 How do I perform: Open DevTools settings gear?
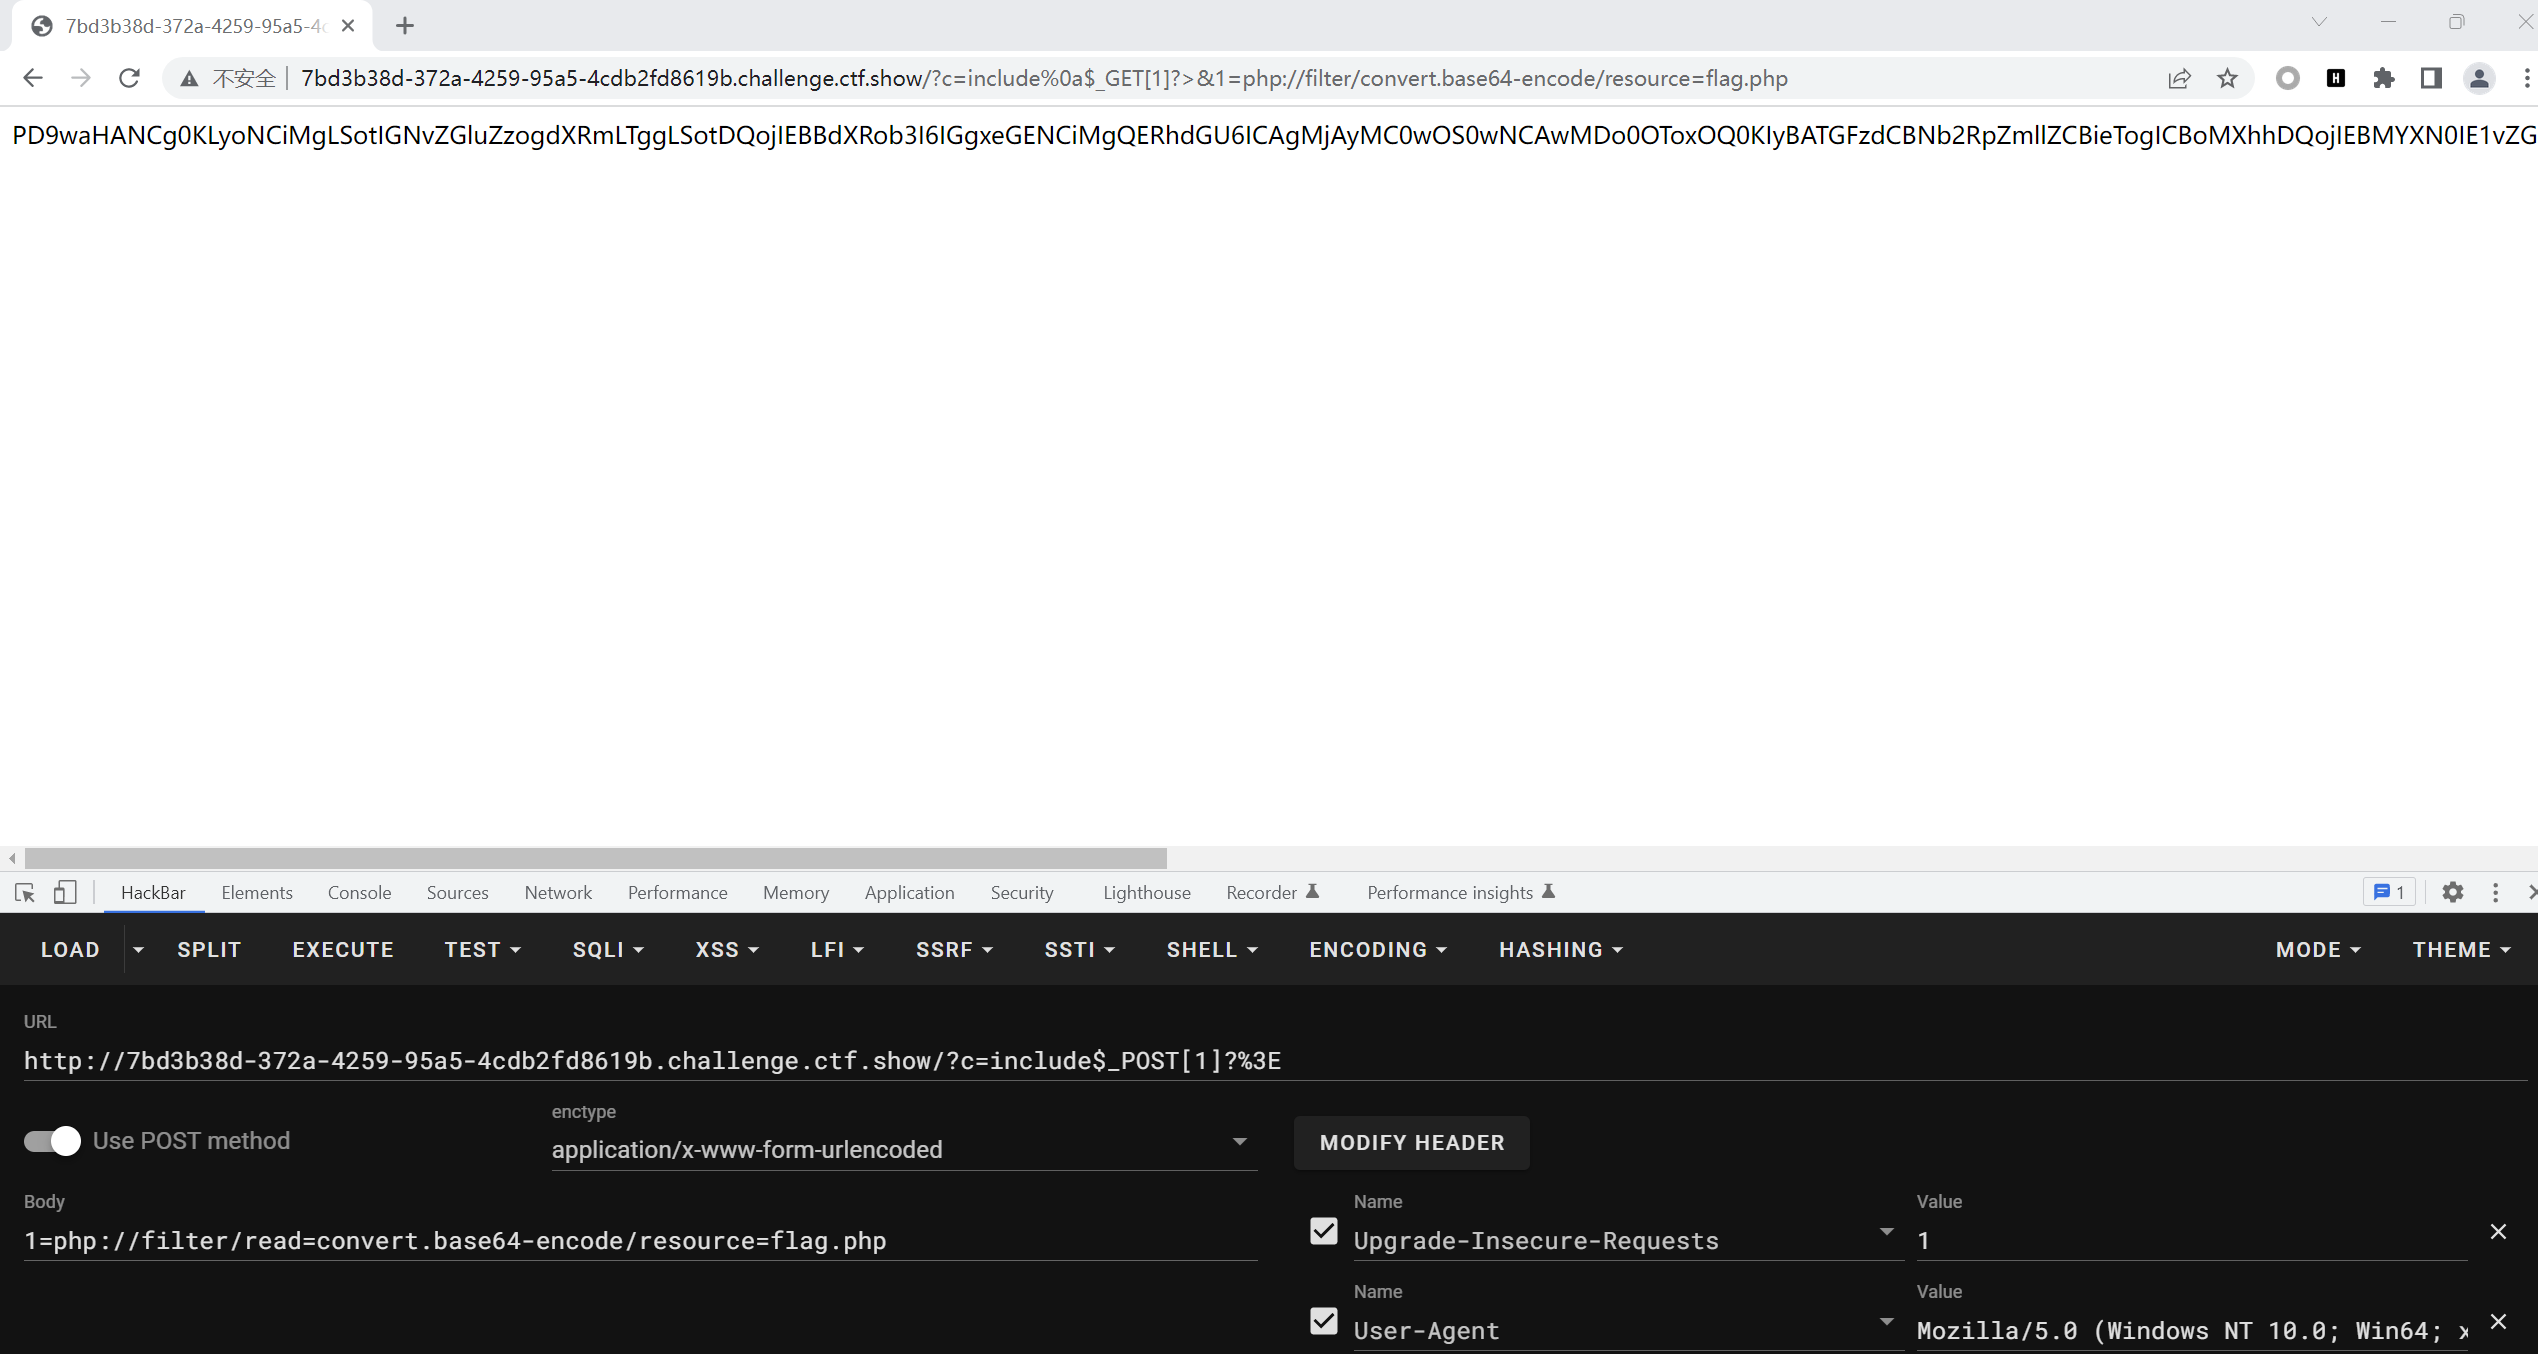(2452, 892)
